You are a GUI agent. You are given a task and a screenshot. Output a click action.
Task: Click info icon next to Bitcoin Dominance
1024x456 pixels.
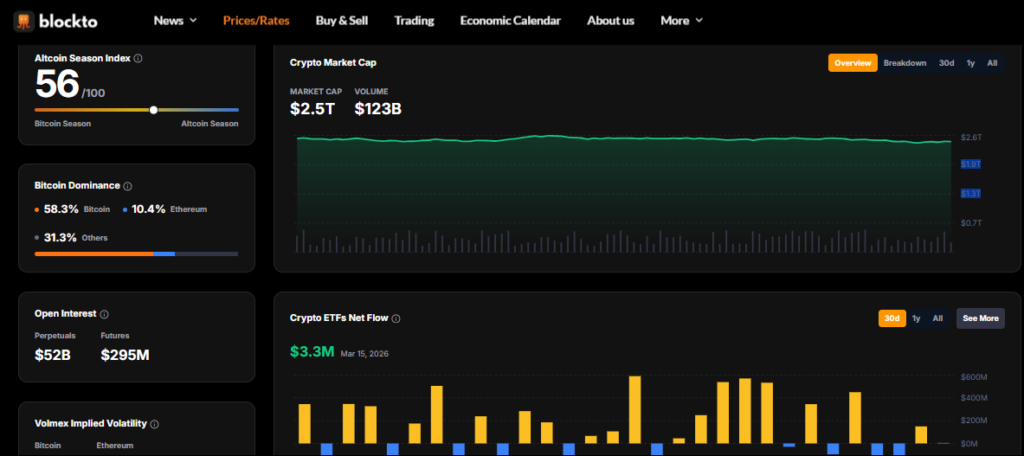click(x=127, y=186)
